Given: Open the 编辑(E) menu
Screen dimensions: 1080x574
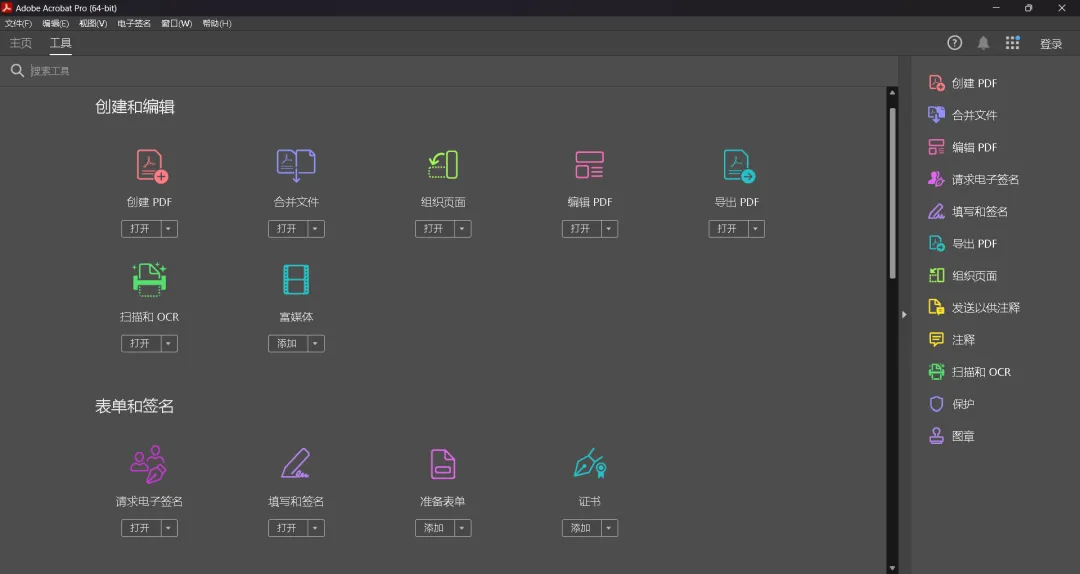Looking at the screenshot, I should point(55,23).
